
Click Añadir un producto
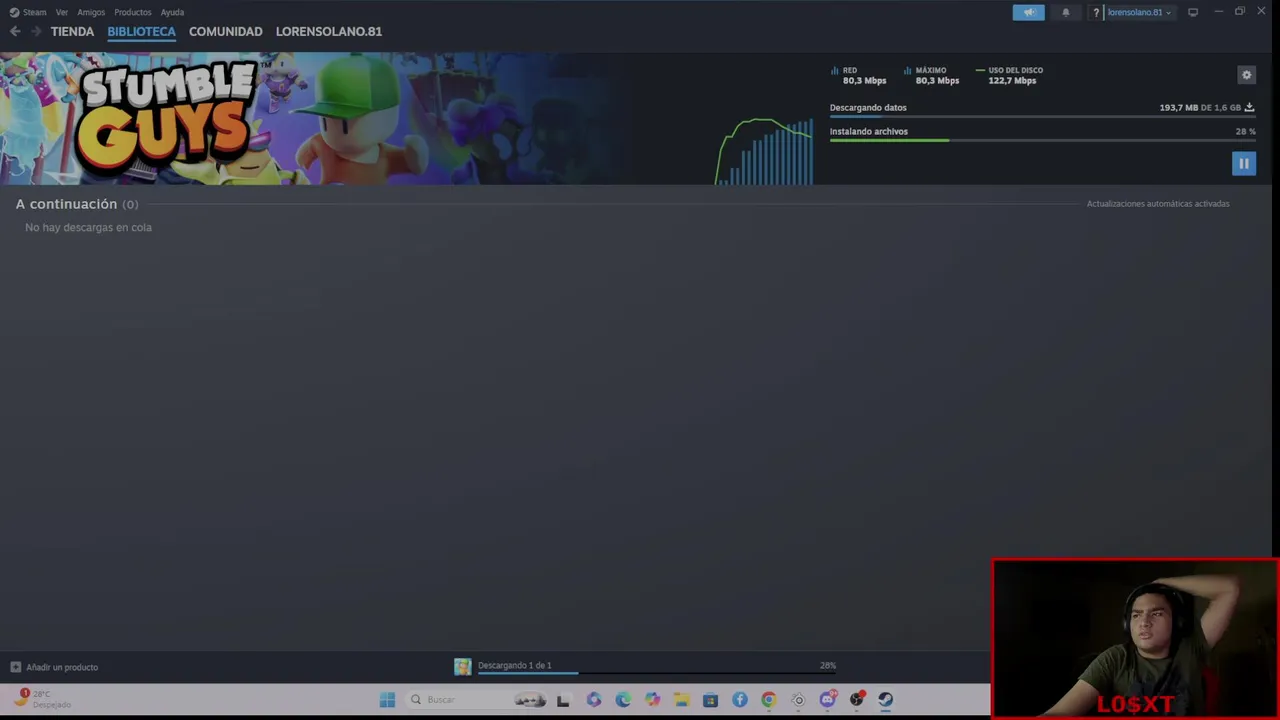point(62,667)
